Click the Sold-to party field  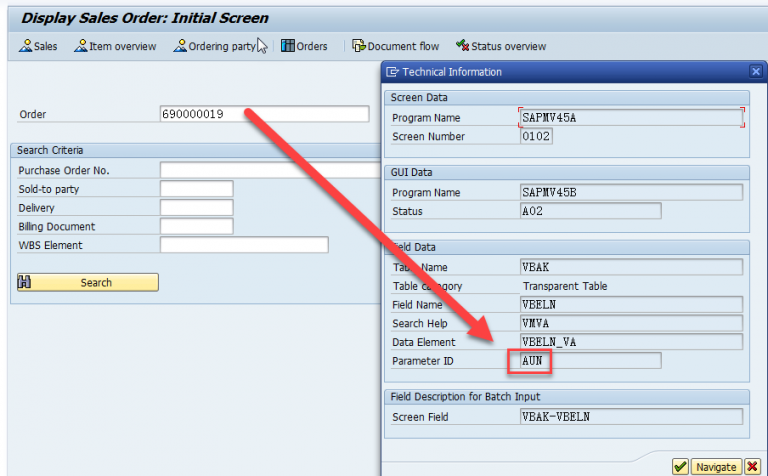[196, 189]
